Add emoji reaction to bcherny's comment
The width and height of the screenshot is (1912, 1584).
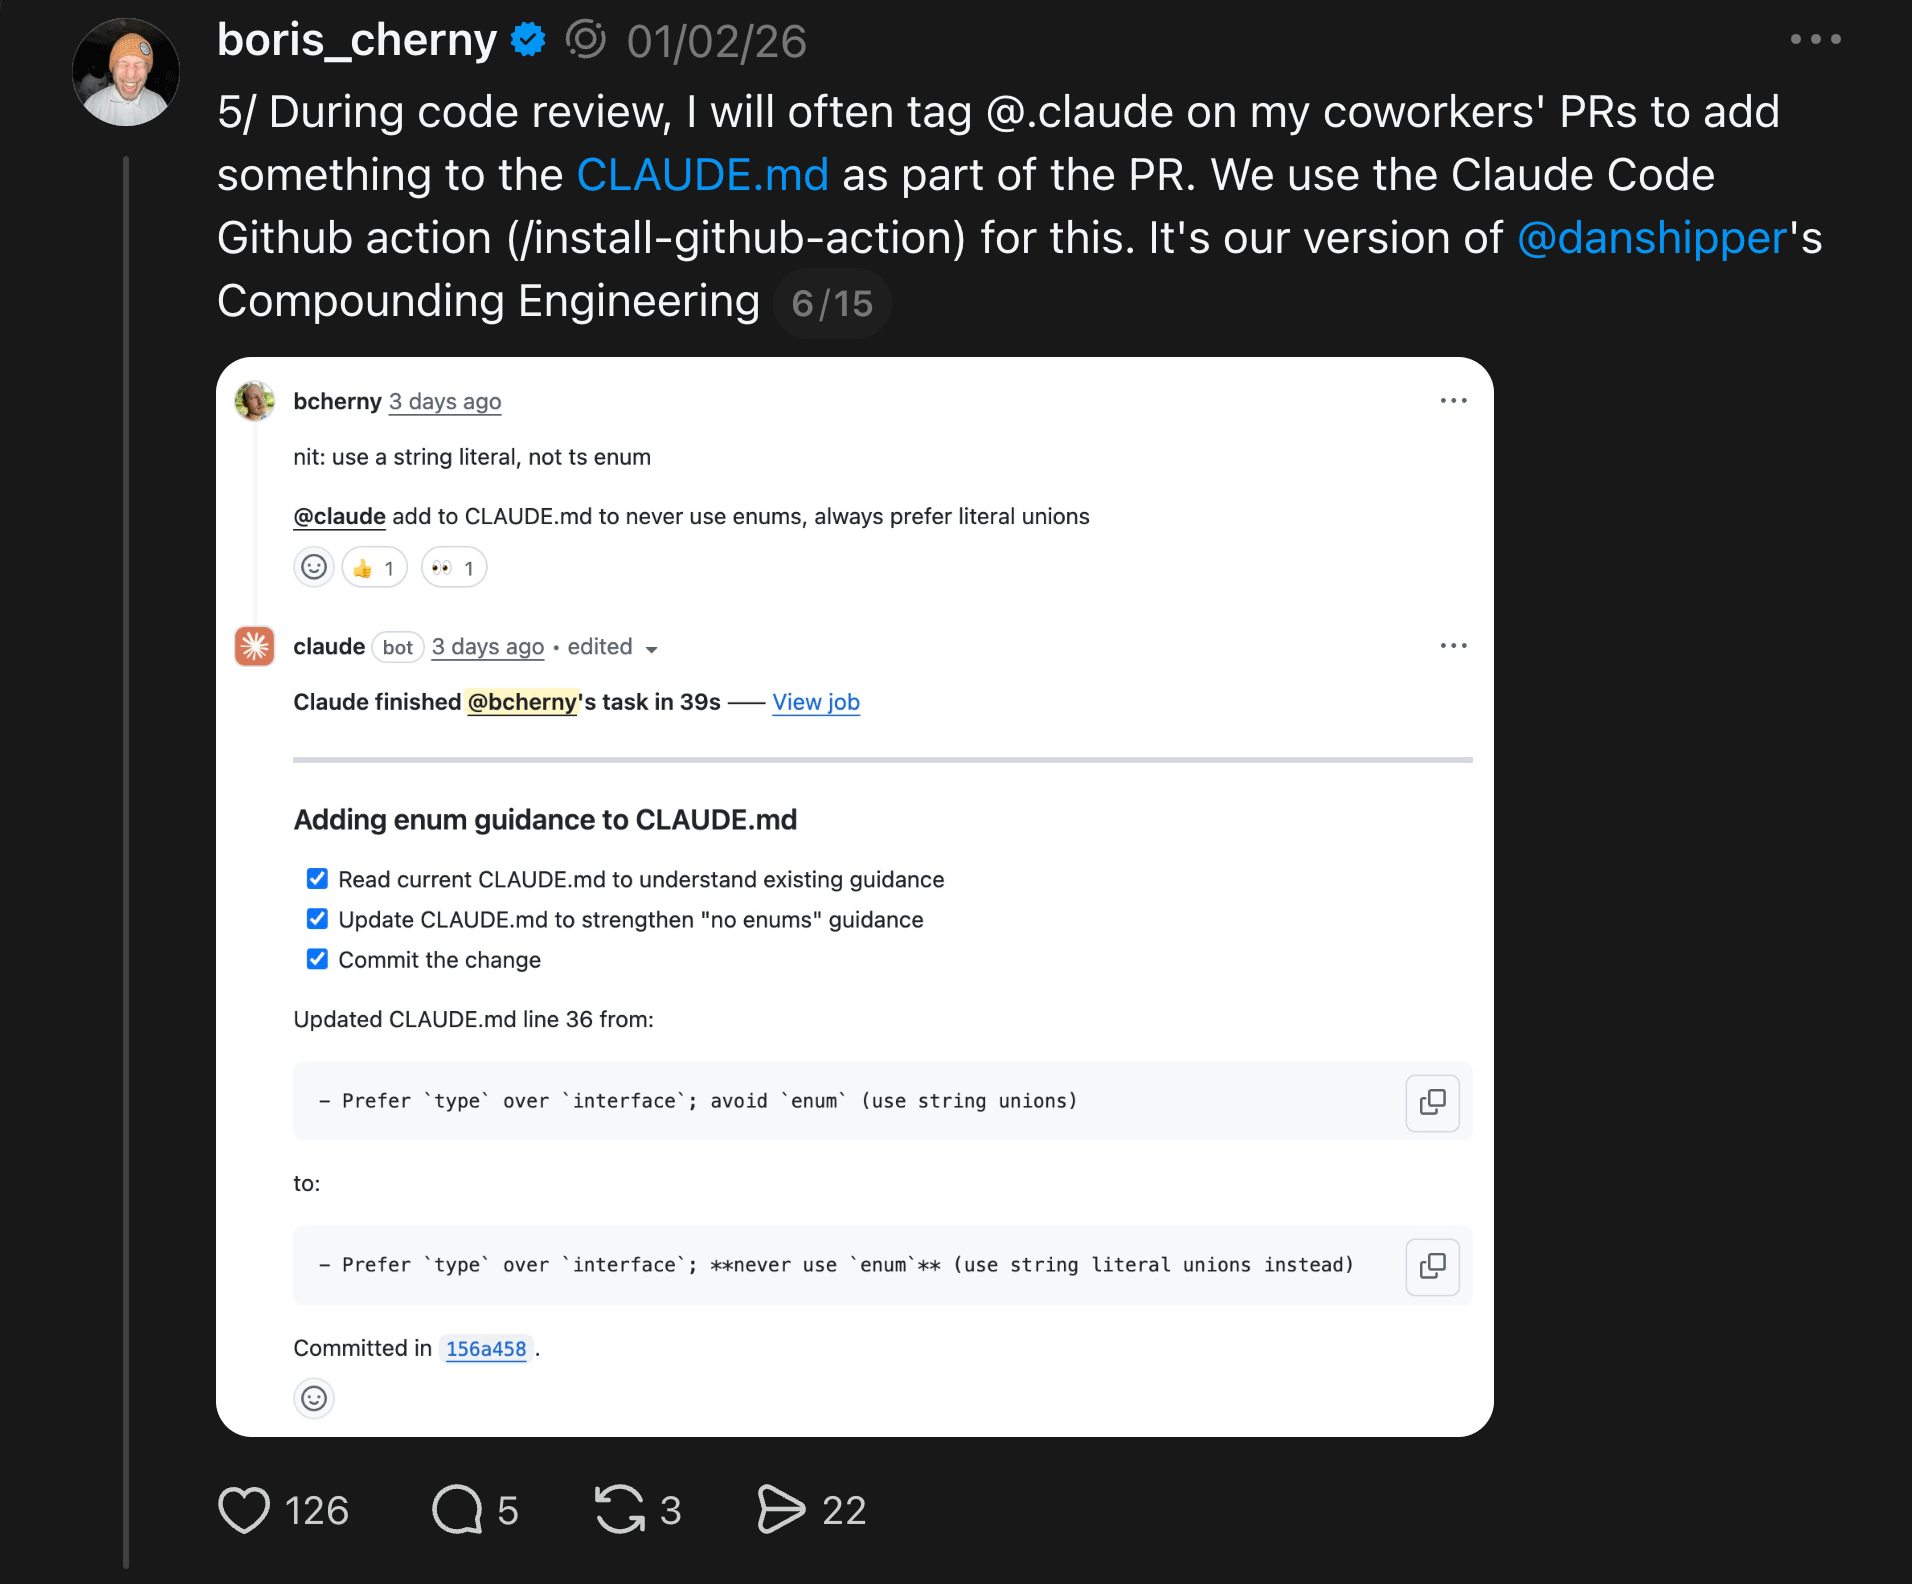click(314, 567)
